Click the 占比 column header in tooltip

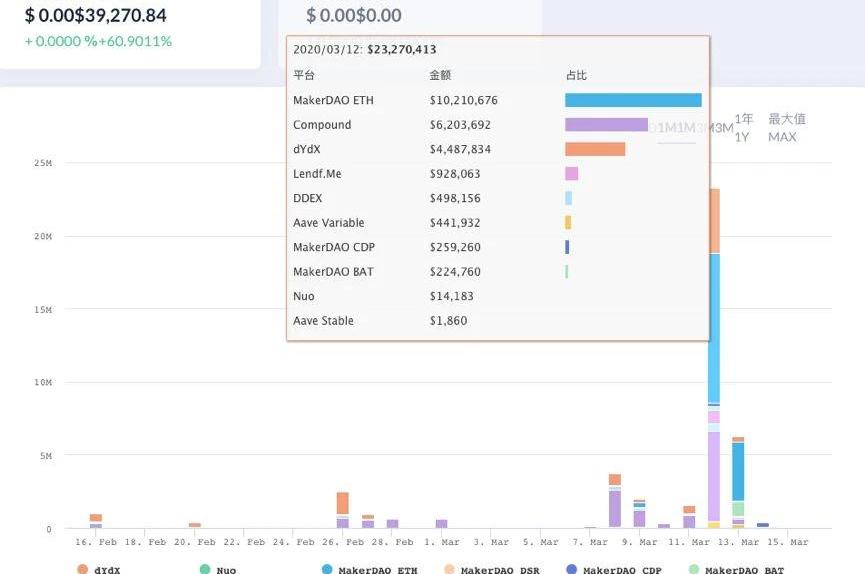[576, 75]
